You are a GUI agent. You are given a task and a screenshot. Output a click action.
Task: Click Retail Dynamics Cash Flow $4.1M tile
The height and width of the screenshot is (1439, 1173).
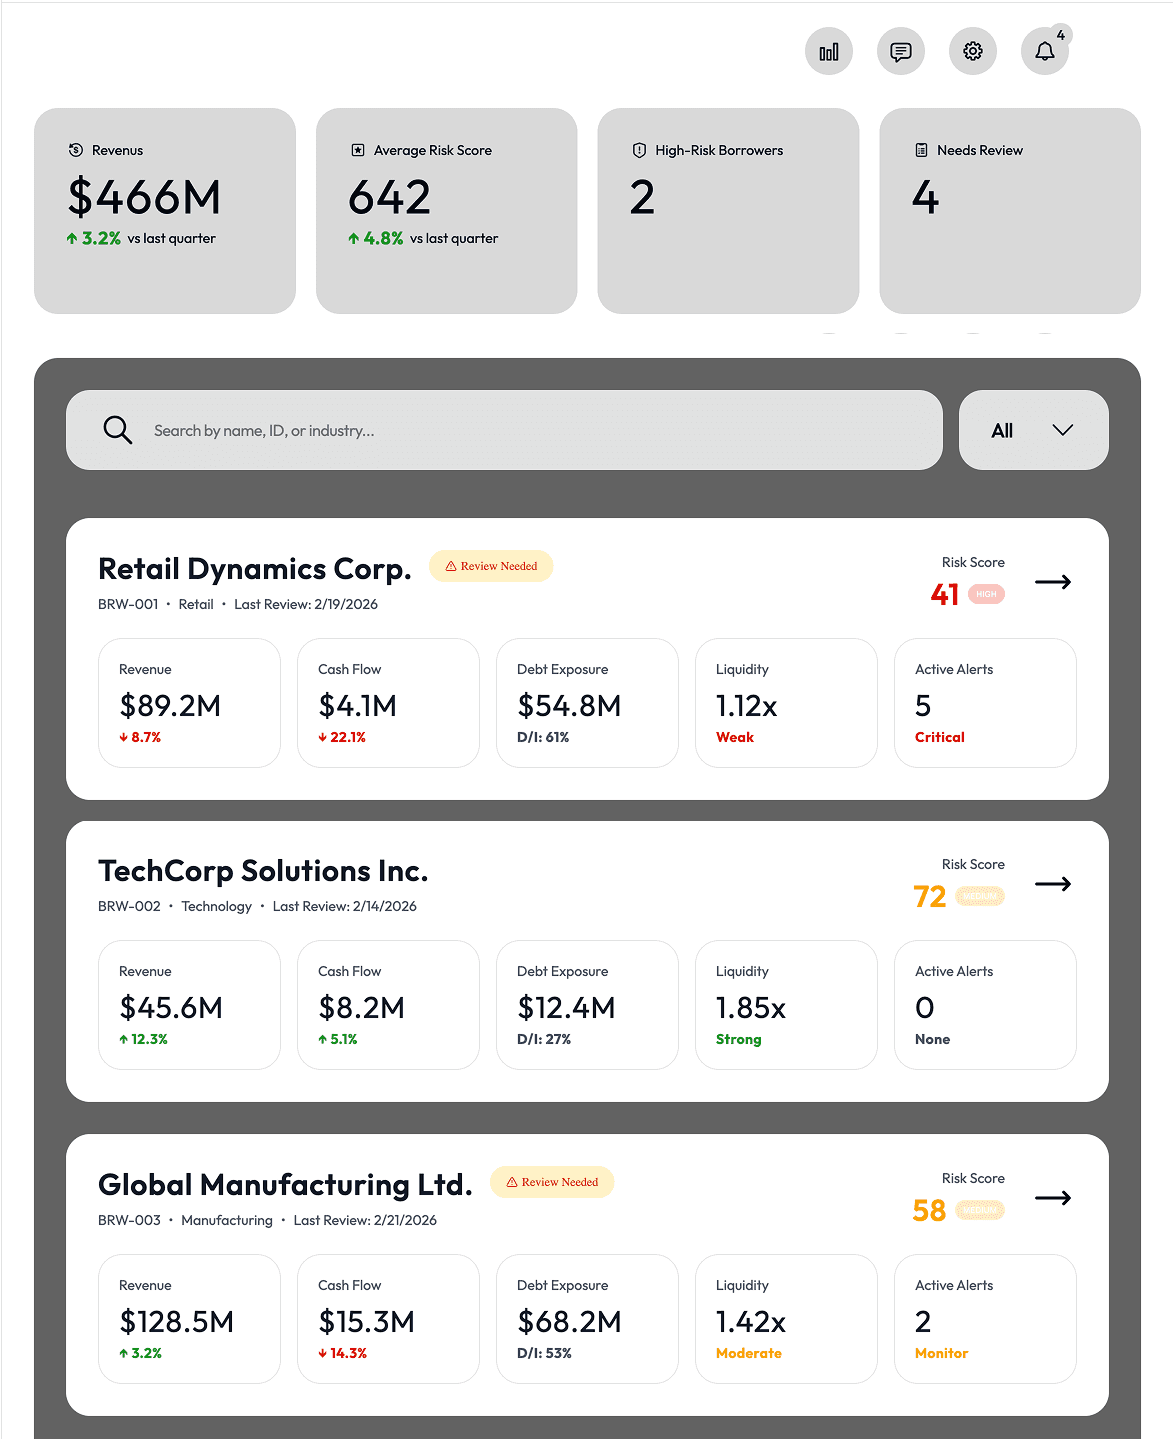point(388,703)
